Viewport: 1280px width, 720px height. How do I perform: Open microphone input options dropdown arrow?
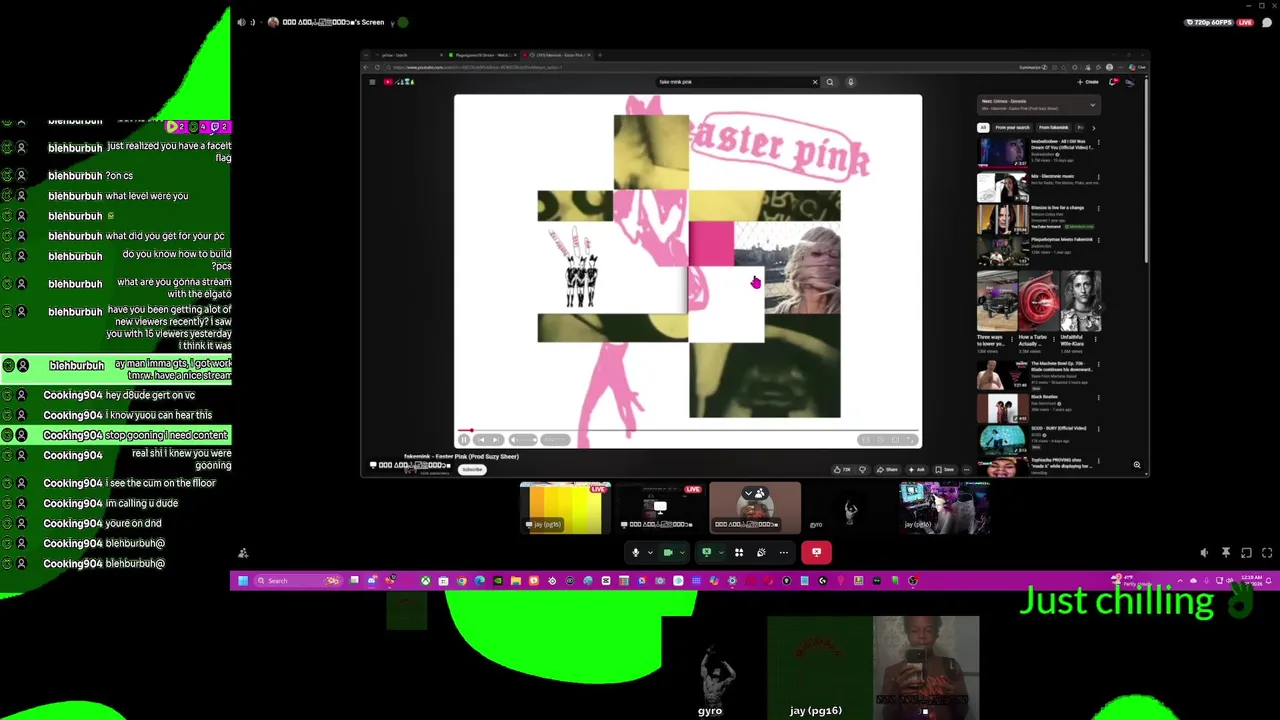(650, 552)
